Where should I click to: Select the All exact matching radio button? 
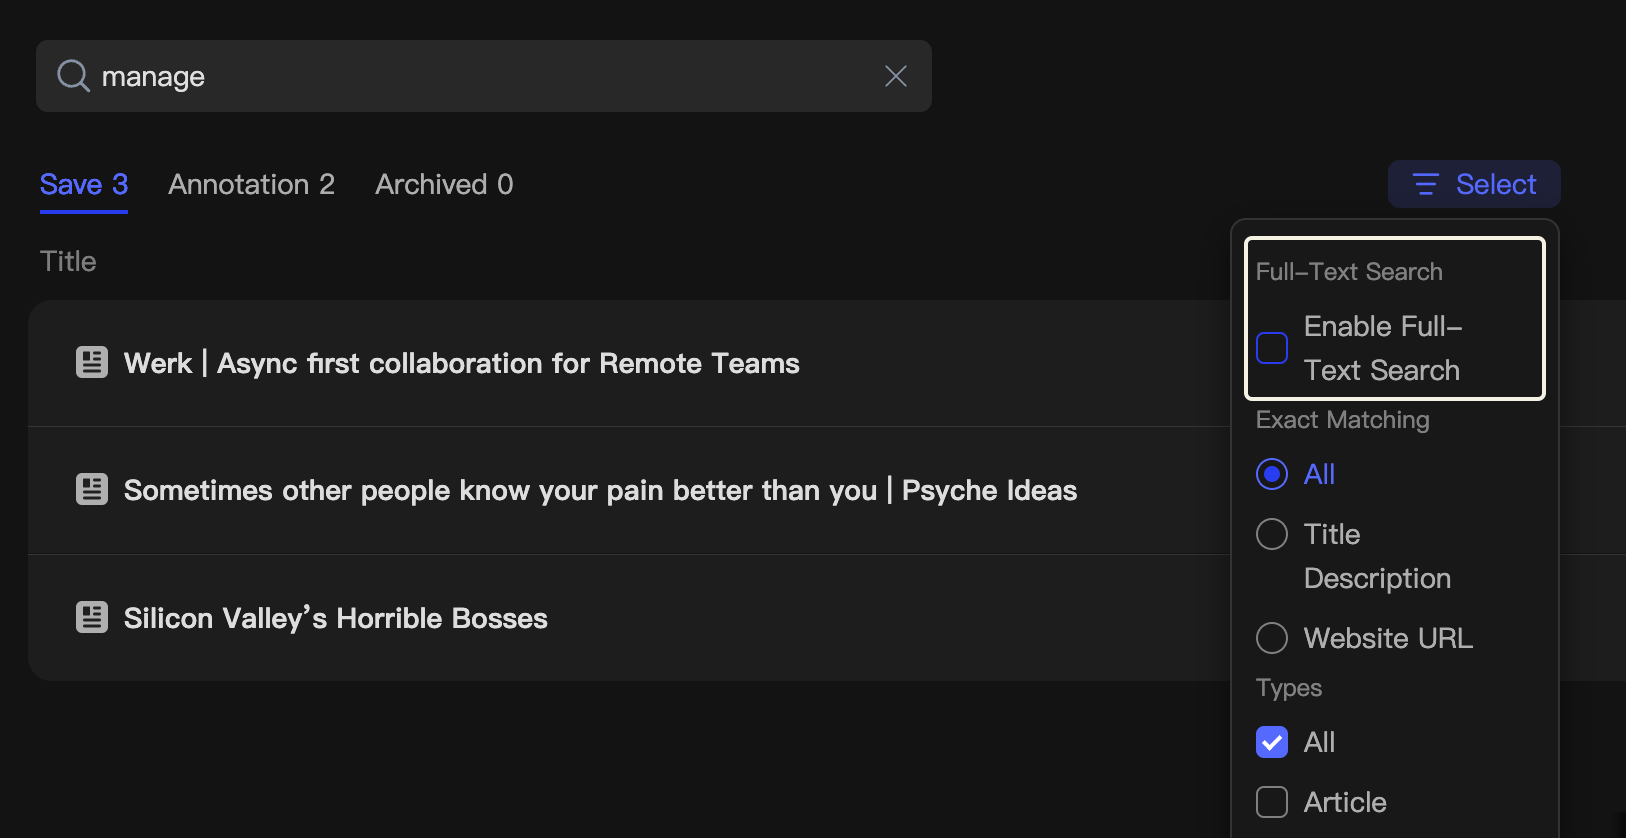pyautogui.click(x=1272, y=474)
